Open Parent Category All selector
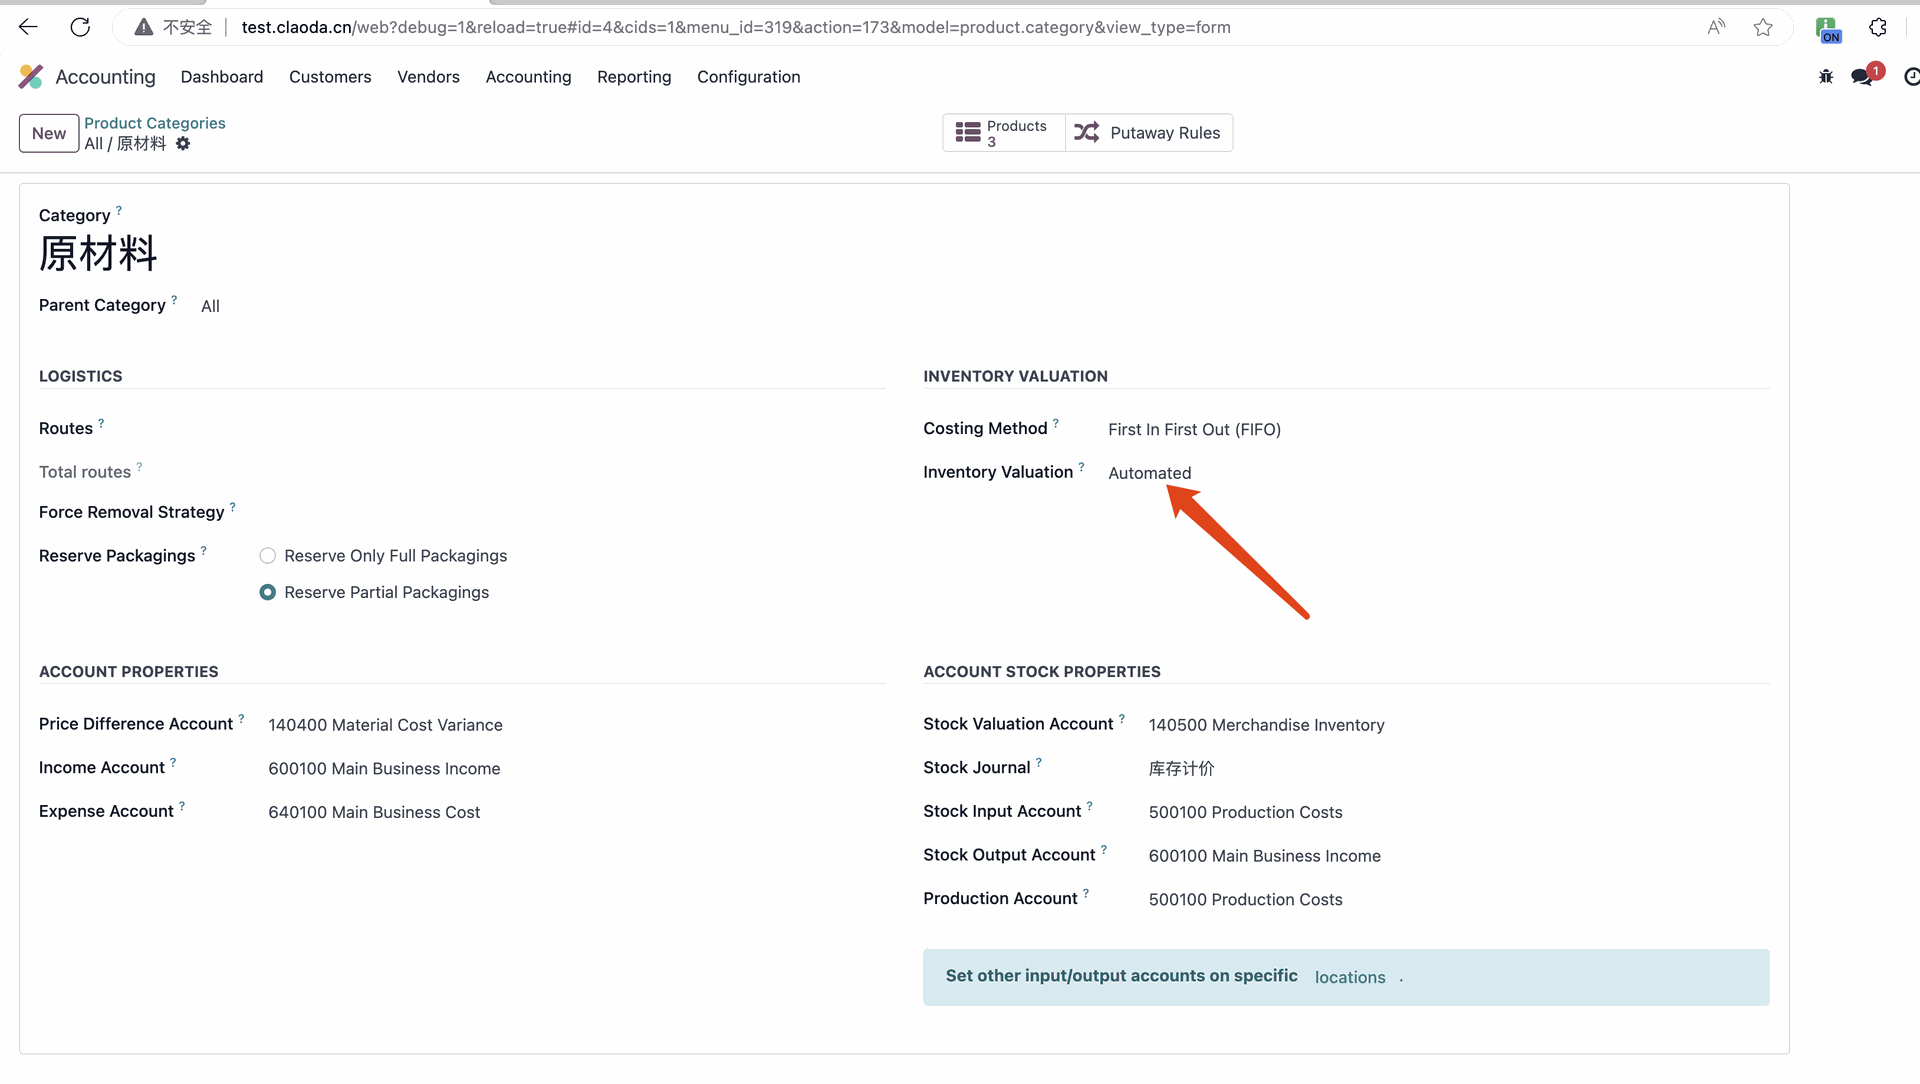The width and height of the screenshot is (1920, 1084). point(210,307)
